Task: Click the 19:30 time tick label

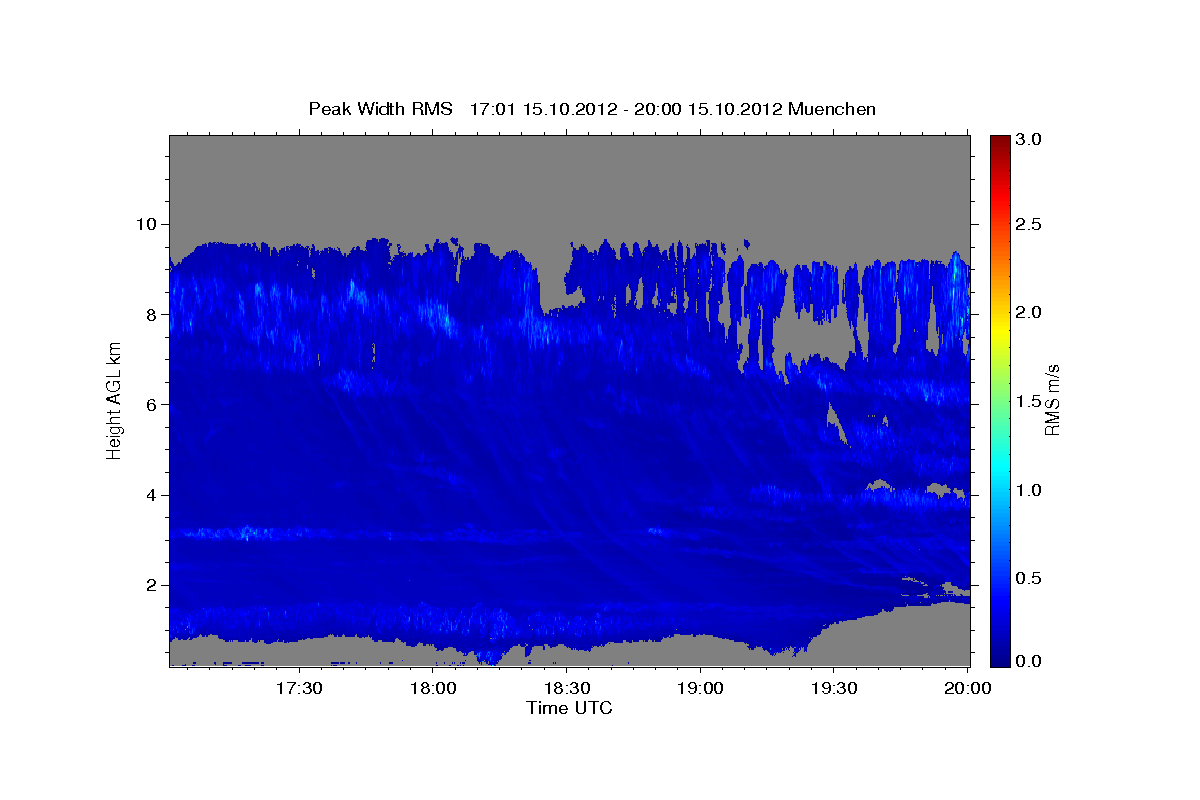Action: coord(833,689)
